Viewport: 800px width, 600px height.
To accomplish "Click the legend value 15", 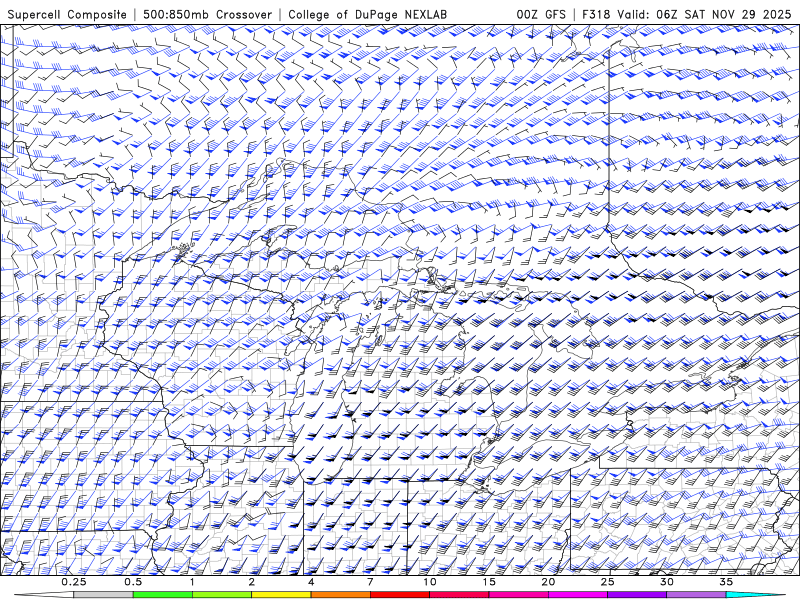I will [489, 582].
